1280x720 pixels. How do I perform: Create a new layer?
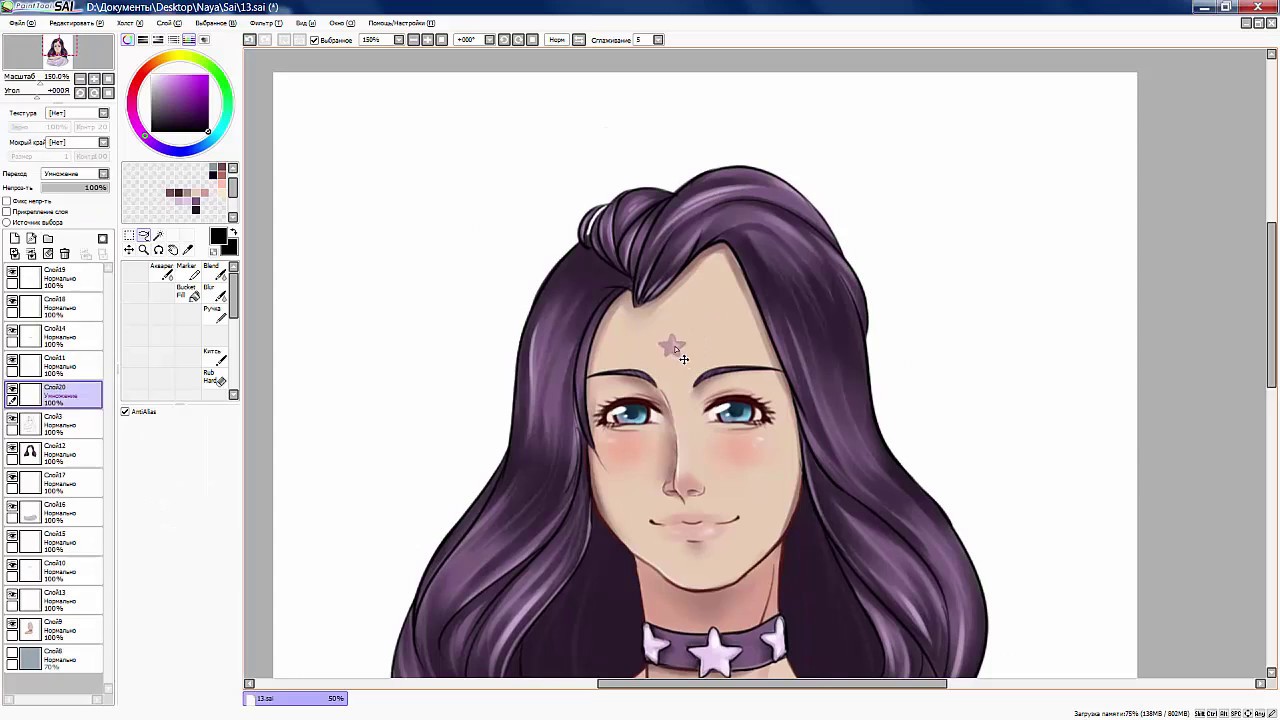point(15,238)
